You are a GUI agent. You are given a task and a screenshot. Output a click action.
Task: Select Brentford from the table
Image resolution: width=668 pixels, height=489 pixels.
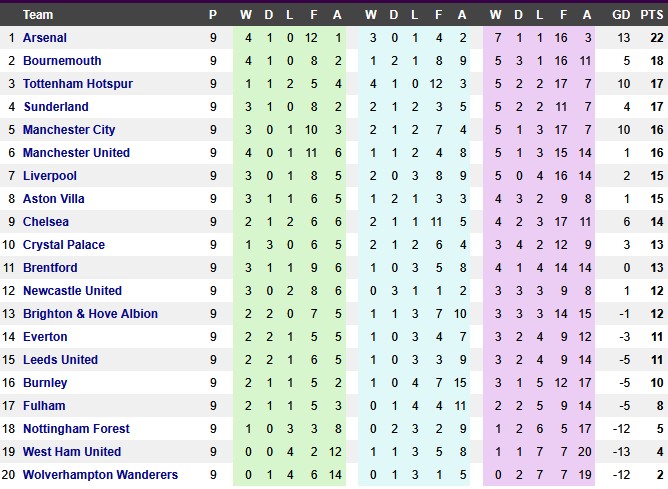click(49, 268)
